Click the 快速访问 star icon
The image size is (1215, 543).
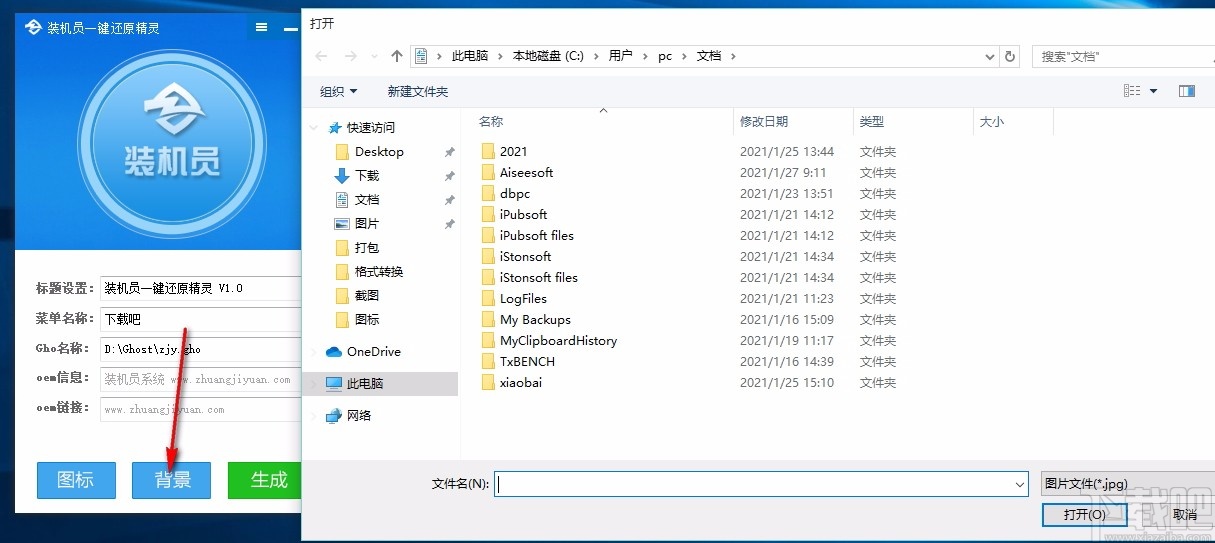coord(334,128)
